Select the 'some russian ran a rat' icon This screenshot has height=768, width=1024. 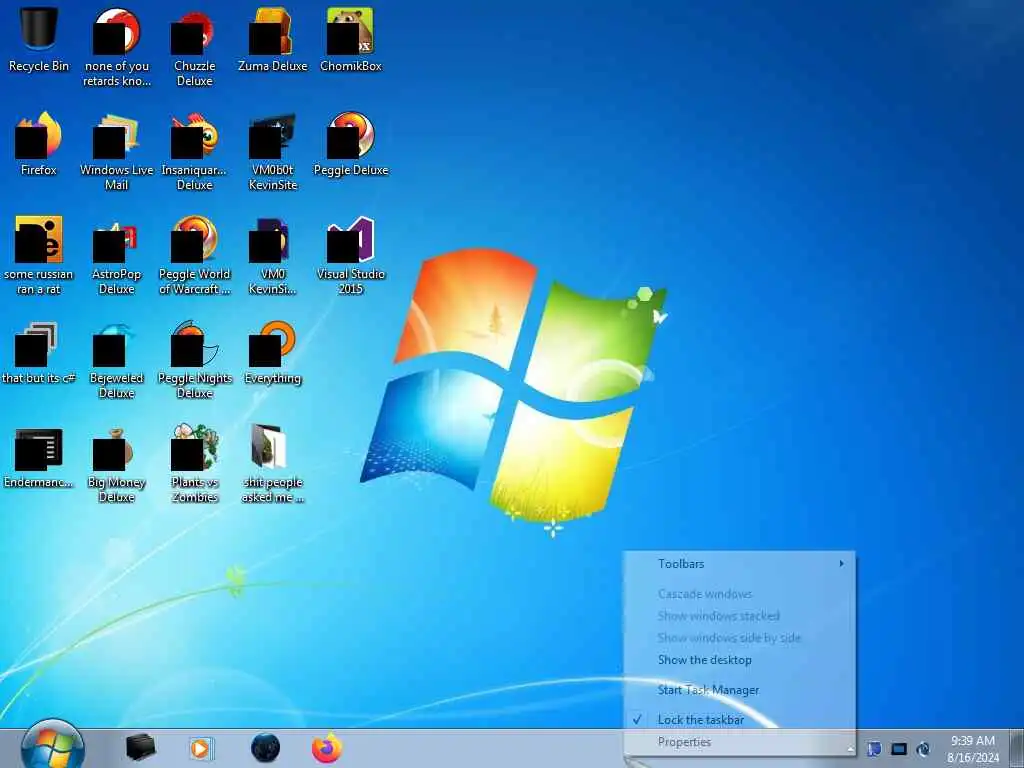pyautogui.click(x=39, y=255)
